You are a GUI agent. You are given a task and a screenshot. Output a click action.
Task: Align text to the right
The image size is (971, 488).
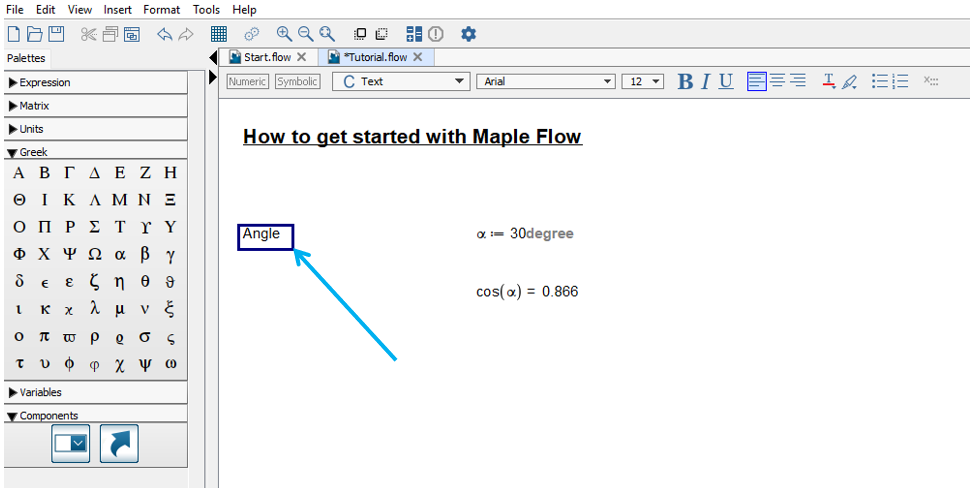tap(798, 81)
